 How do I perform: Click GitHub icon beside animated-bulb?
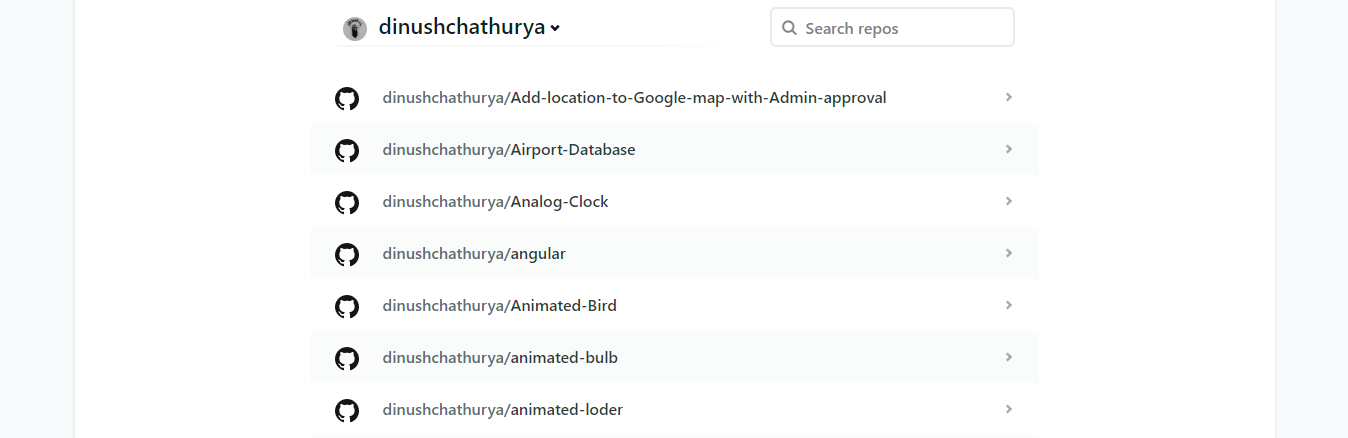pos(346,358)
